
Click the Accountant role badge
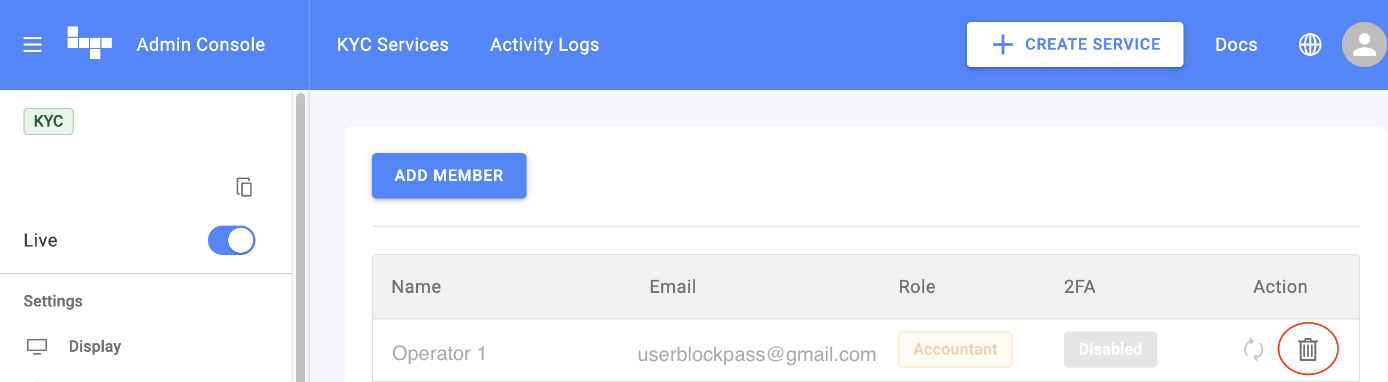point(955,349)
